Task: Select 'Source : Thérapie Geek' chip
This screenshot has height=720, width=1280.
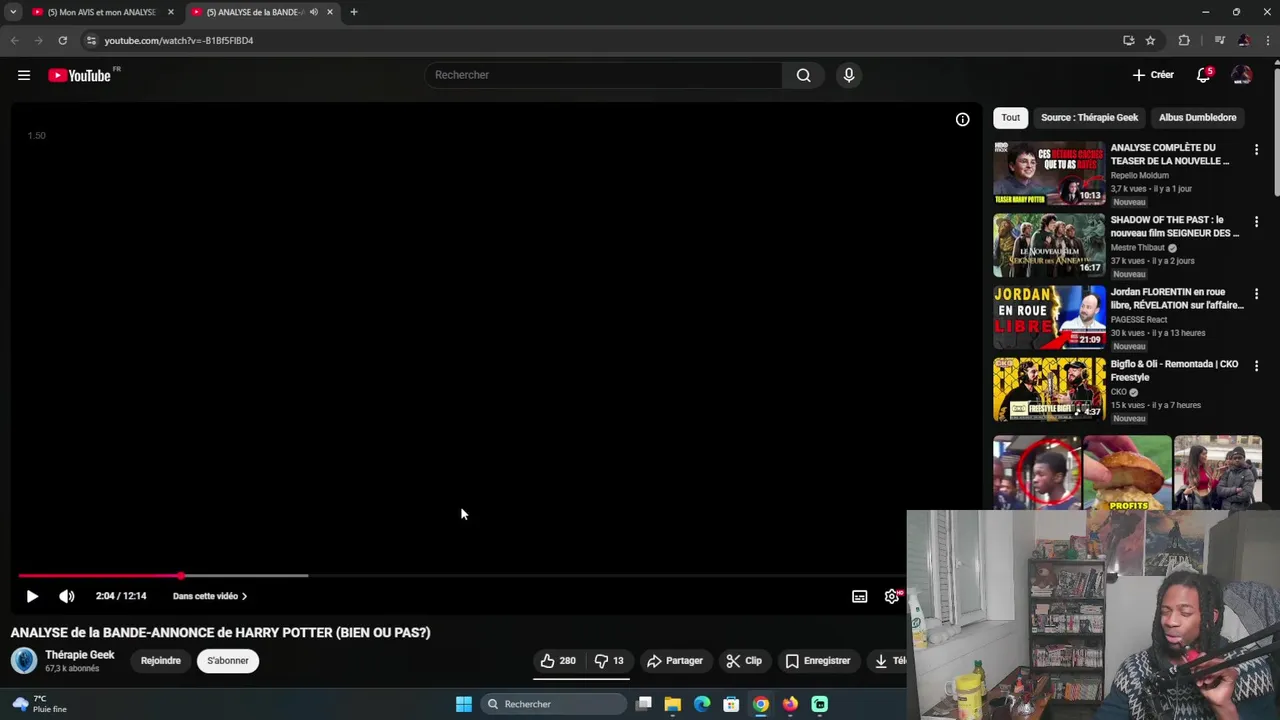Action: pos(1089,118)
